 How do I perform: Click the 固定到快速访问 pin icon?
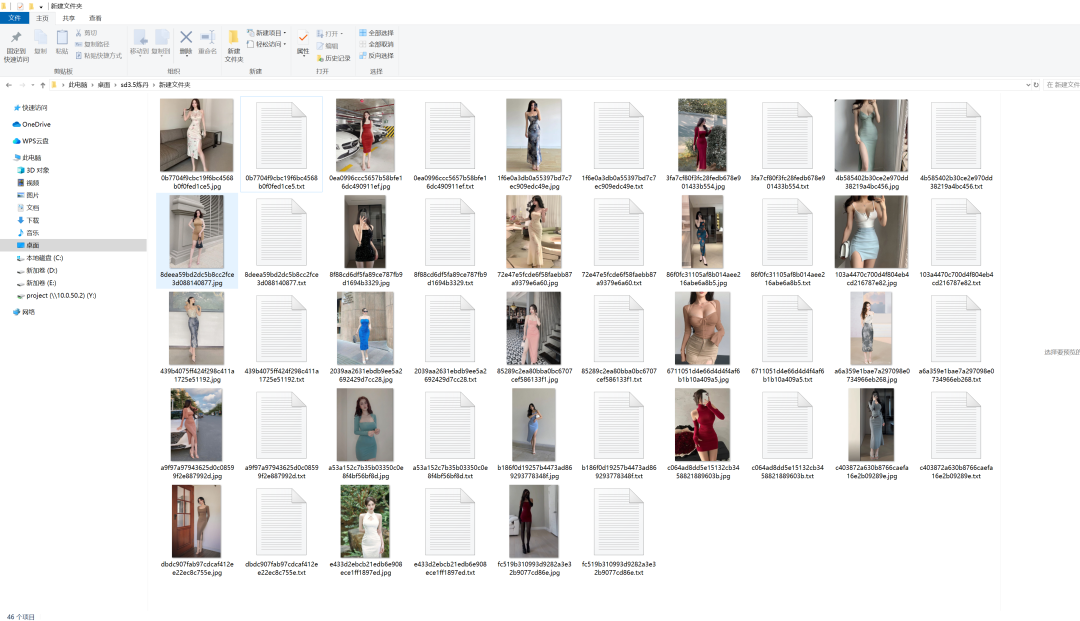(x=16, y=37)
